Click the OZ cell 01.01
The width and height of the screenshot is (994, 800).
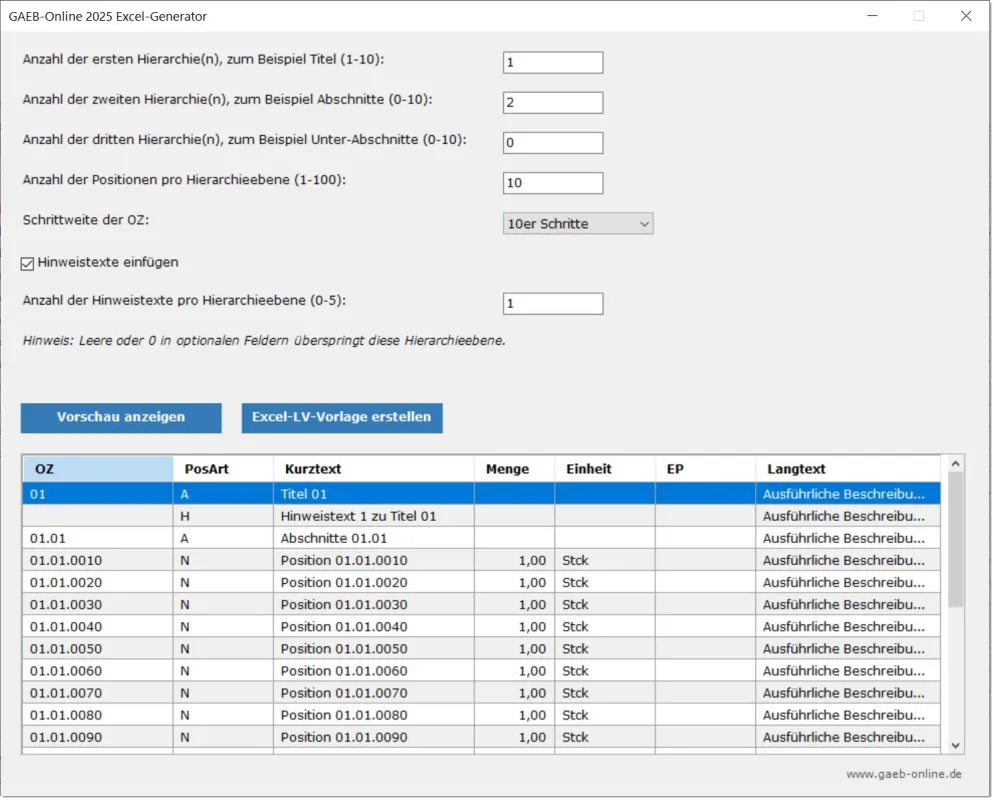(98, 538)
